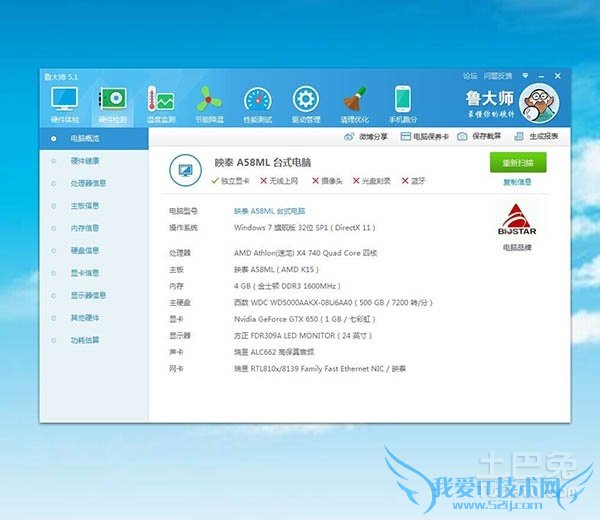Click the 主硬盘 row label
This screenshot has width=600, height=520.
[x=180, y=303]
